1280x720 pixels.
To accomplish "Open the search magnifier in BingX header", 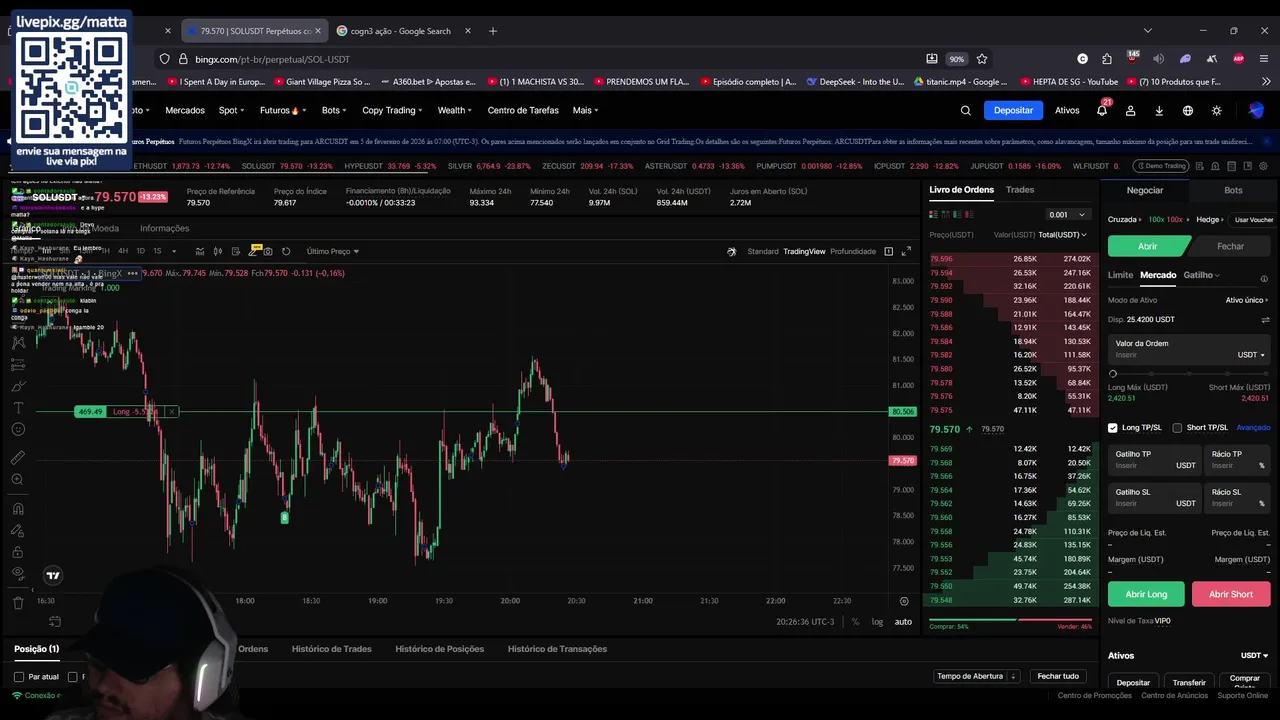I will tap(965, 110).
